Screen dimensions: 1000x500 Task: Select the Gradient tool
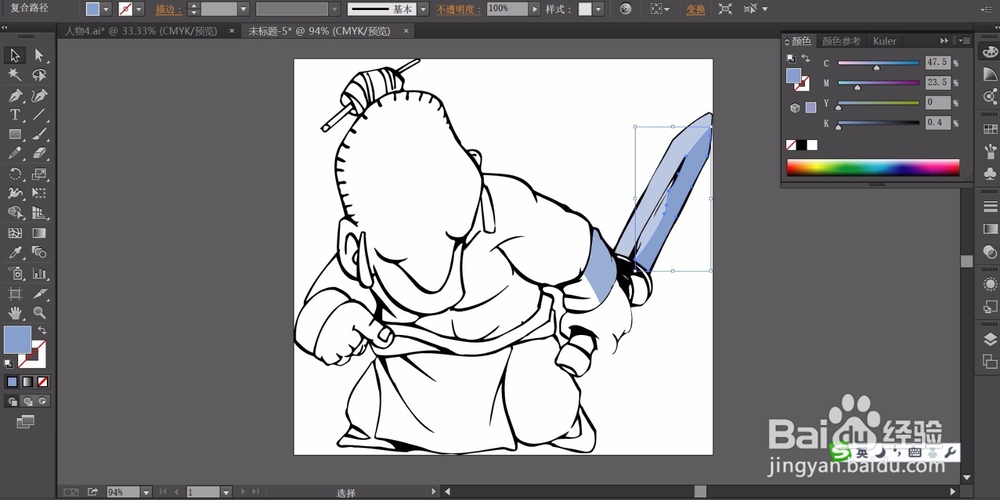(x=40, y=233)
